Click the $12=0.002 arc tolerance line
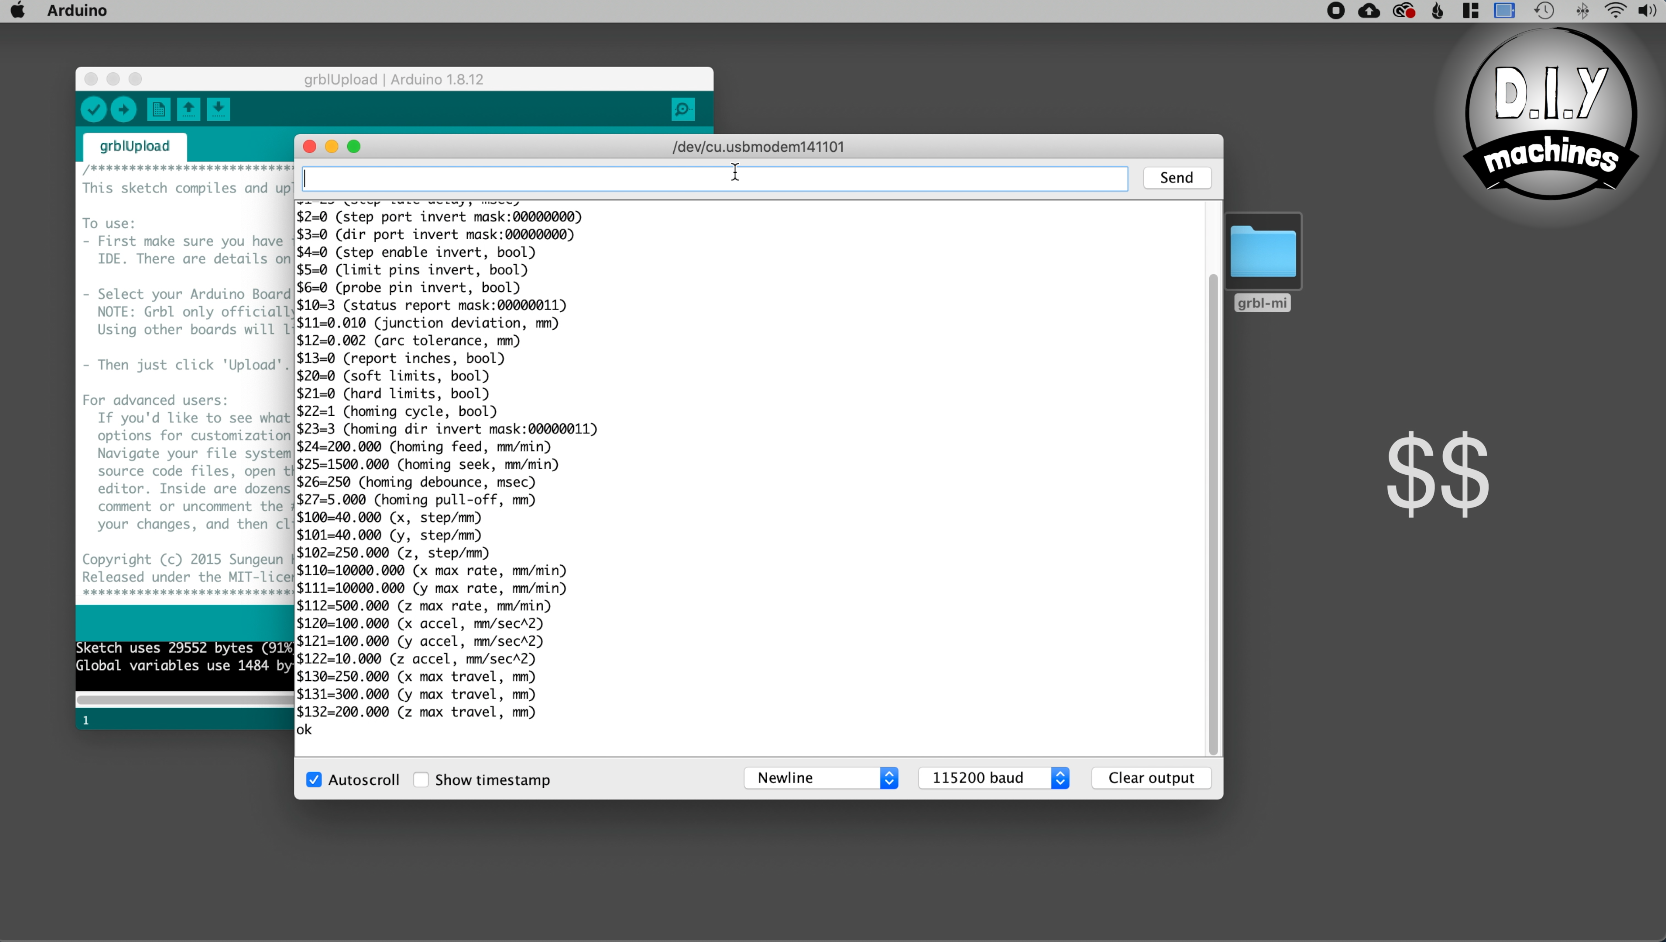1666x942 pixels. point(408,341)
